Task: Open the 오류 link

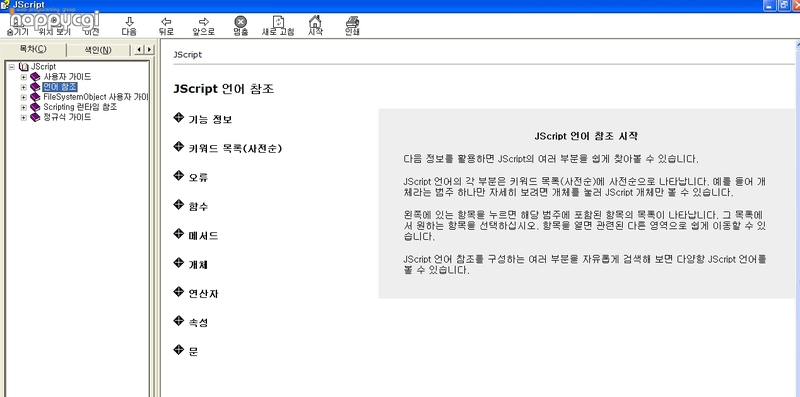Action: coord(198,178)
